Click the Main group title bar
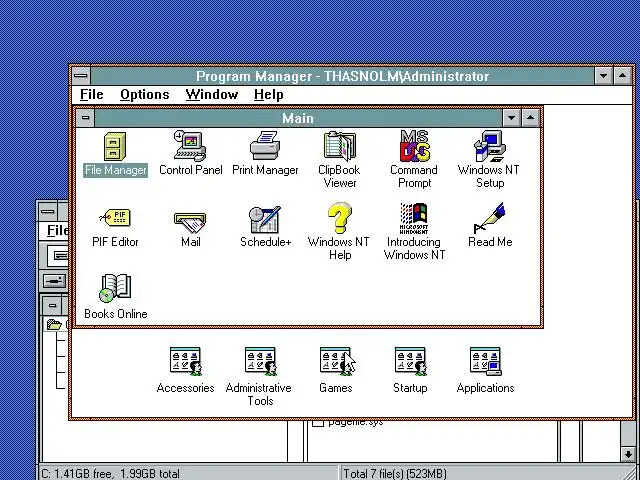Viewport: 640px width, 480px height. click(x=298, y=118)
